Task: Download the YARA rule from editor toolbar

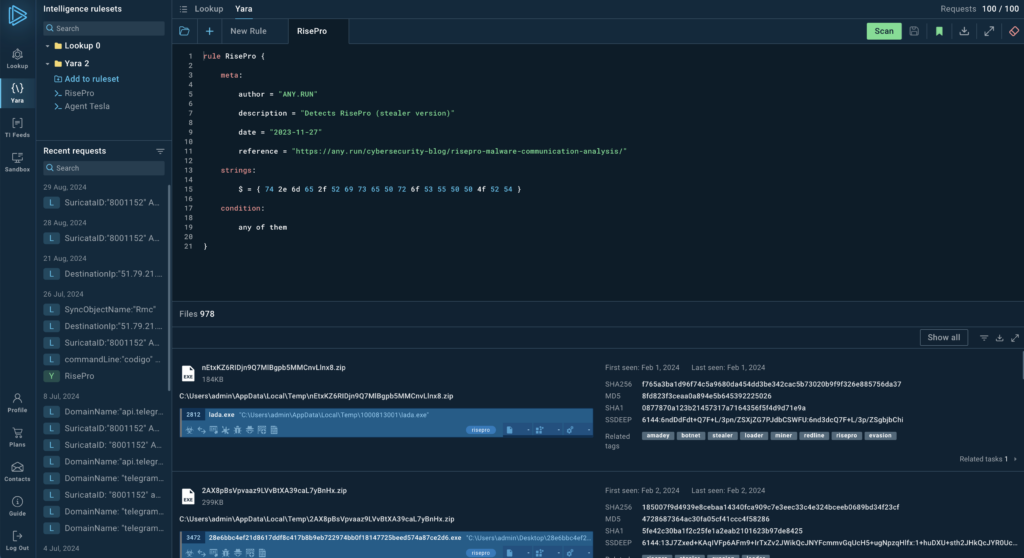Action: click(964, 31)
